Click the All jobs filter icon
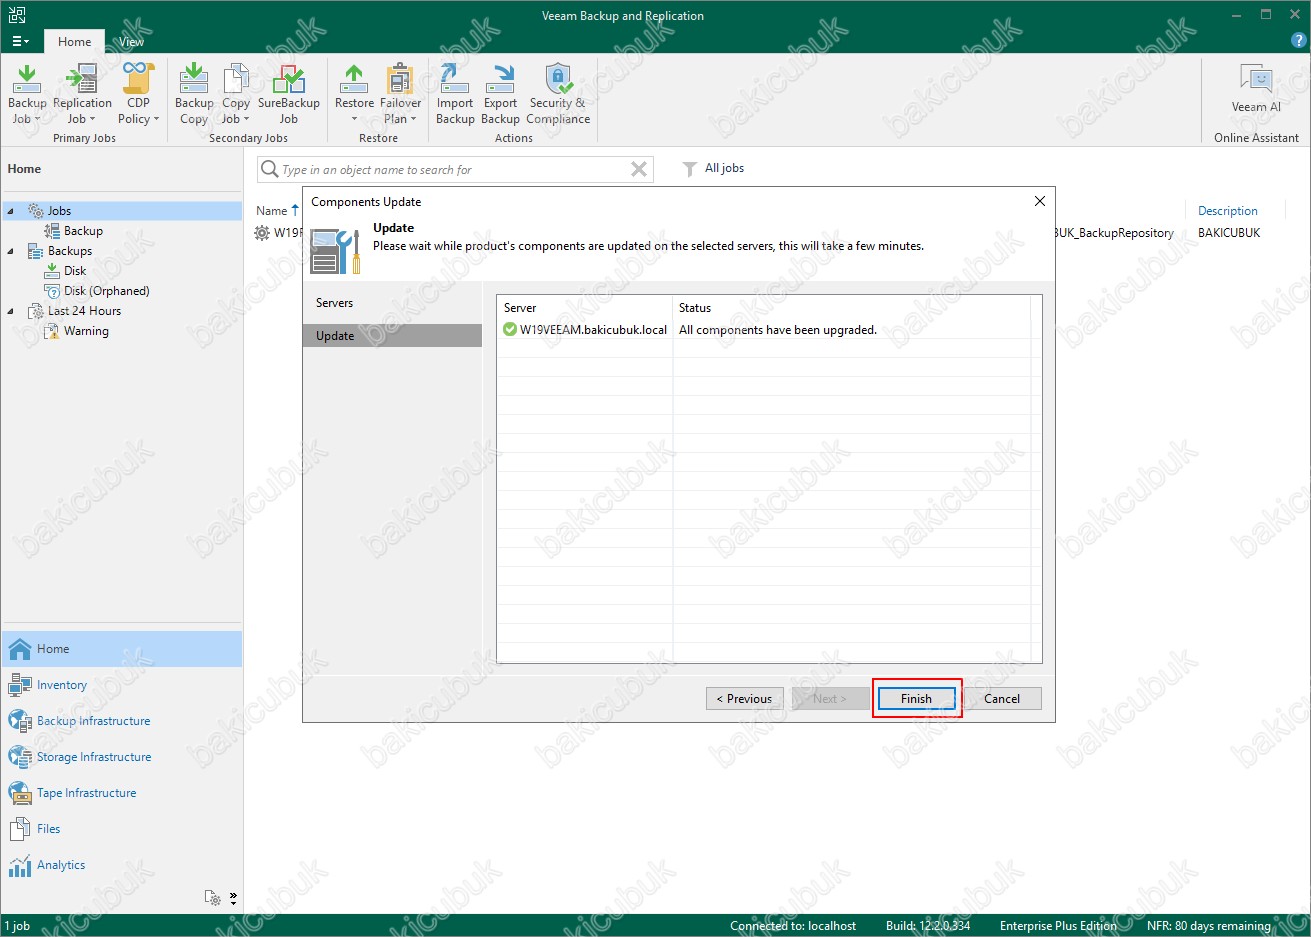The image size is (1311, 937). coord(690,169)
